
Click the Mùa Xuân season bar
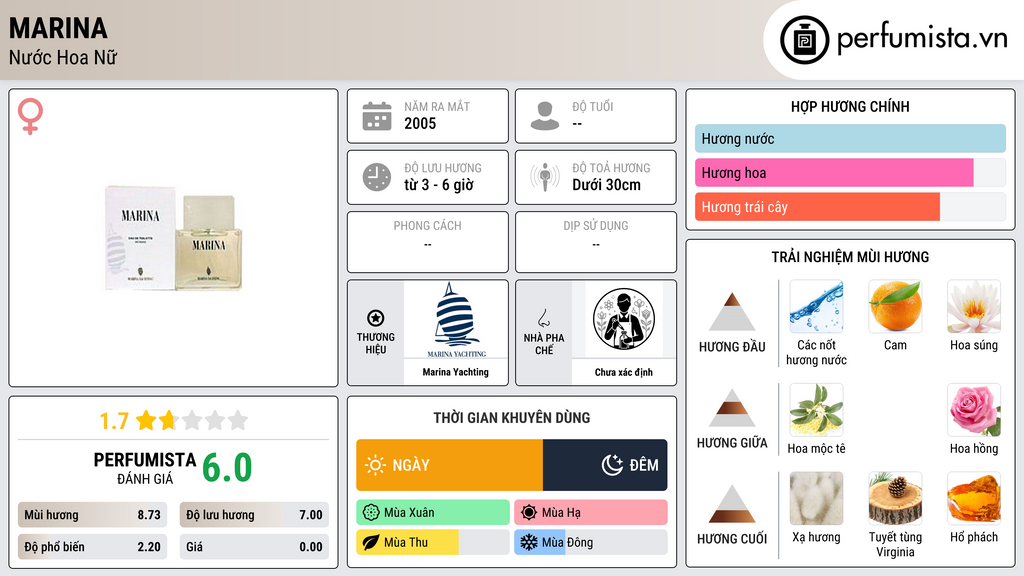433,513
